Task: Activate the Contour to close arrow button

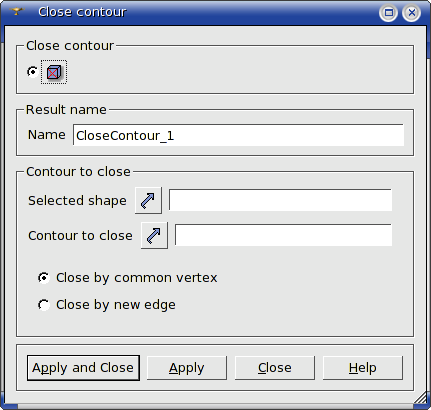Action: [x=154, y=235]
